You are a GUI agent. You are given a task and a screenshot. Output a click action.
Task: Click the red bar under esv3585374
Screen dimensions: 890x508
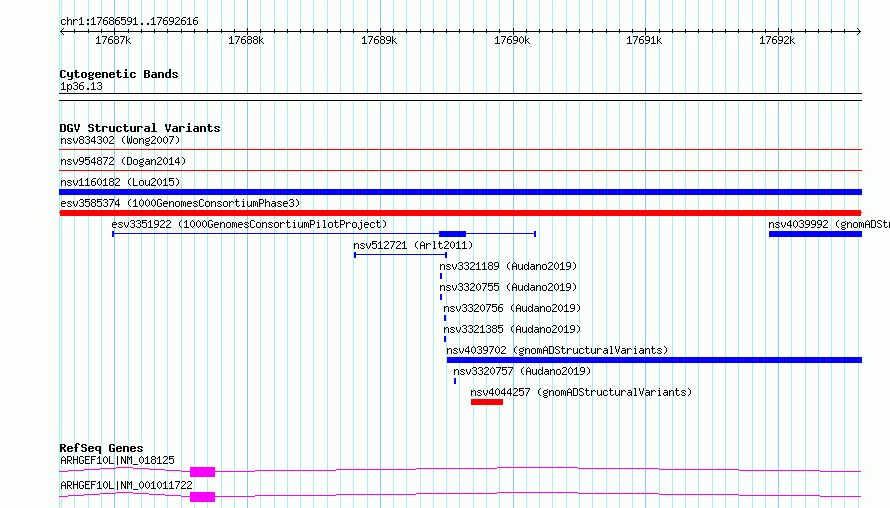coord(460,213)
